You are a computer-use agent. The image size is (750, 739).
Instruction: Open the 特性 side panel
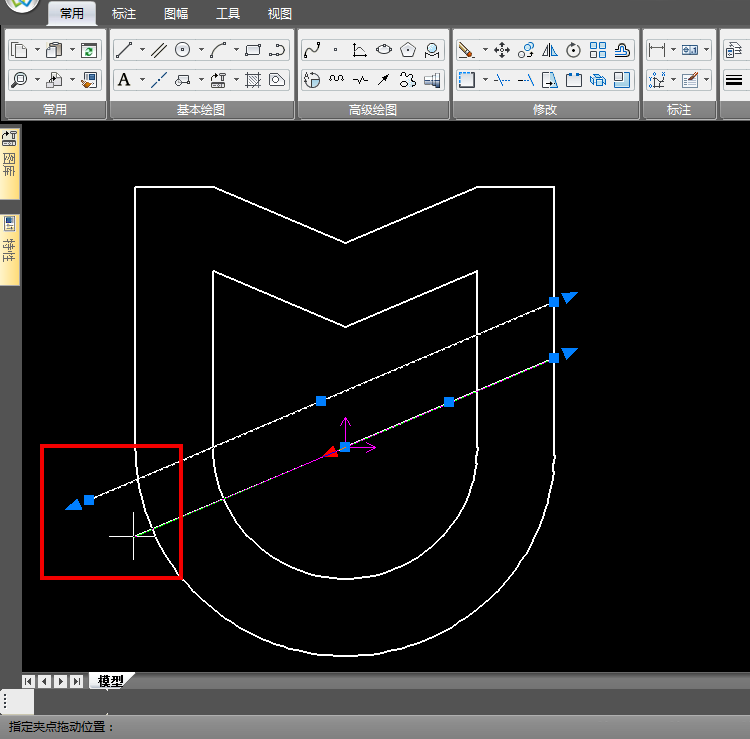point(10,245)
